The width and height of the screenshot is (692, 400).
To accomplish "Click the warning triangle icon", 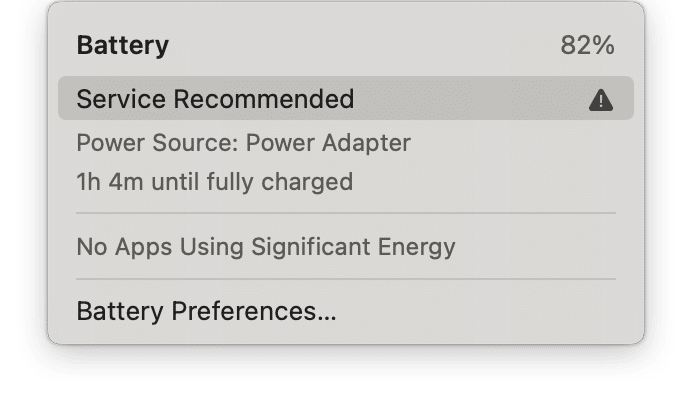I will [600, 99].
